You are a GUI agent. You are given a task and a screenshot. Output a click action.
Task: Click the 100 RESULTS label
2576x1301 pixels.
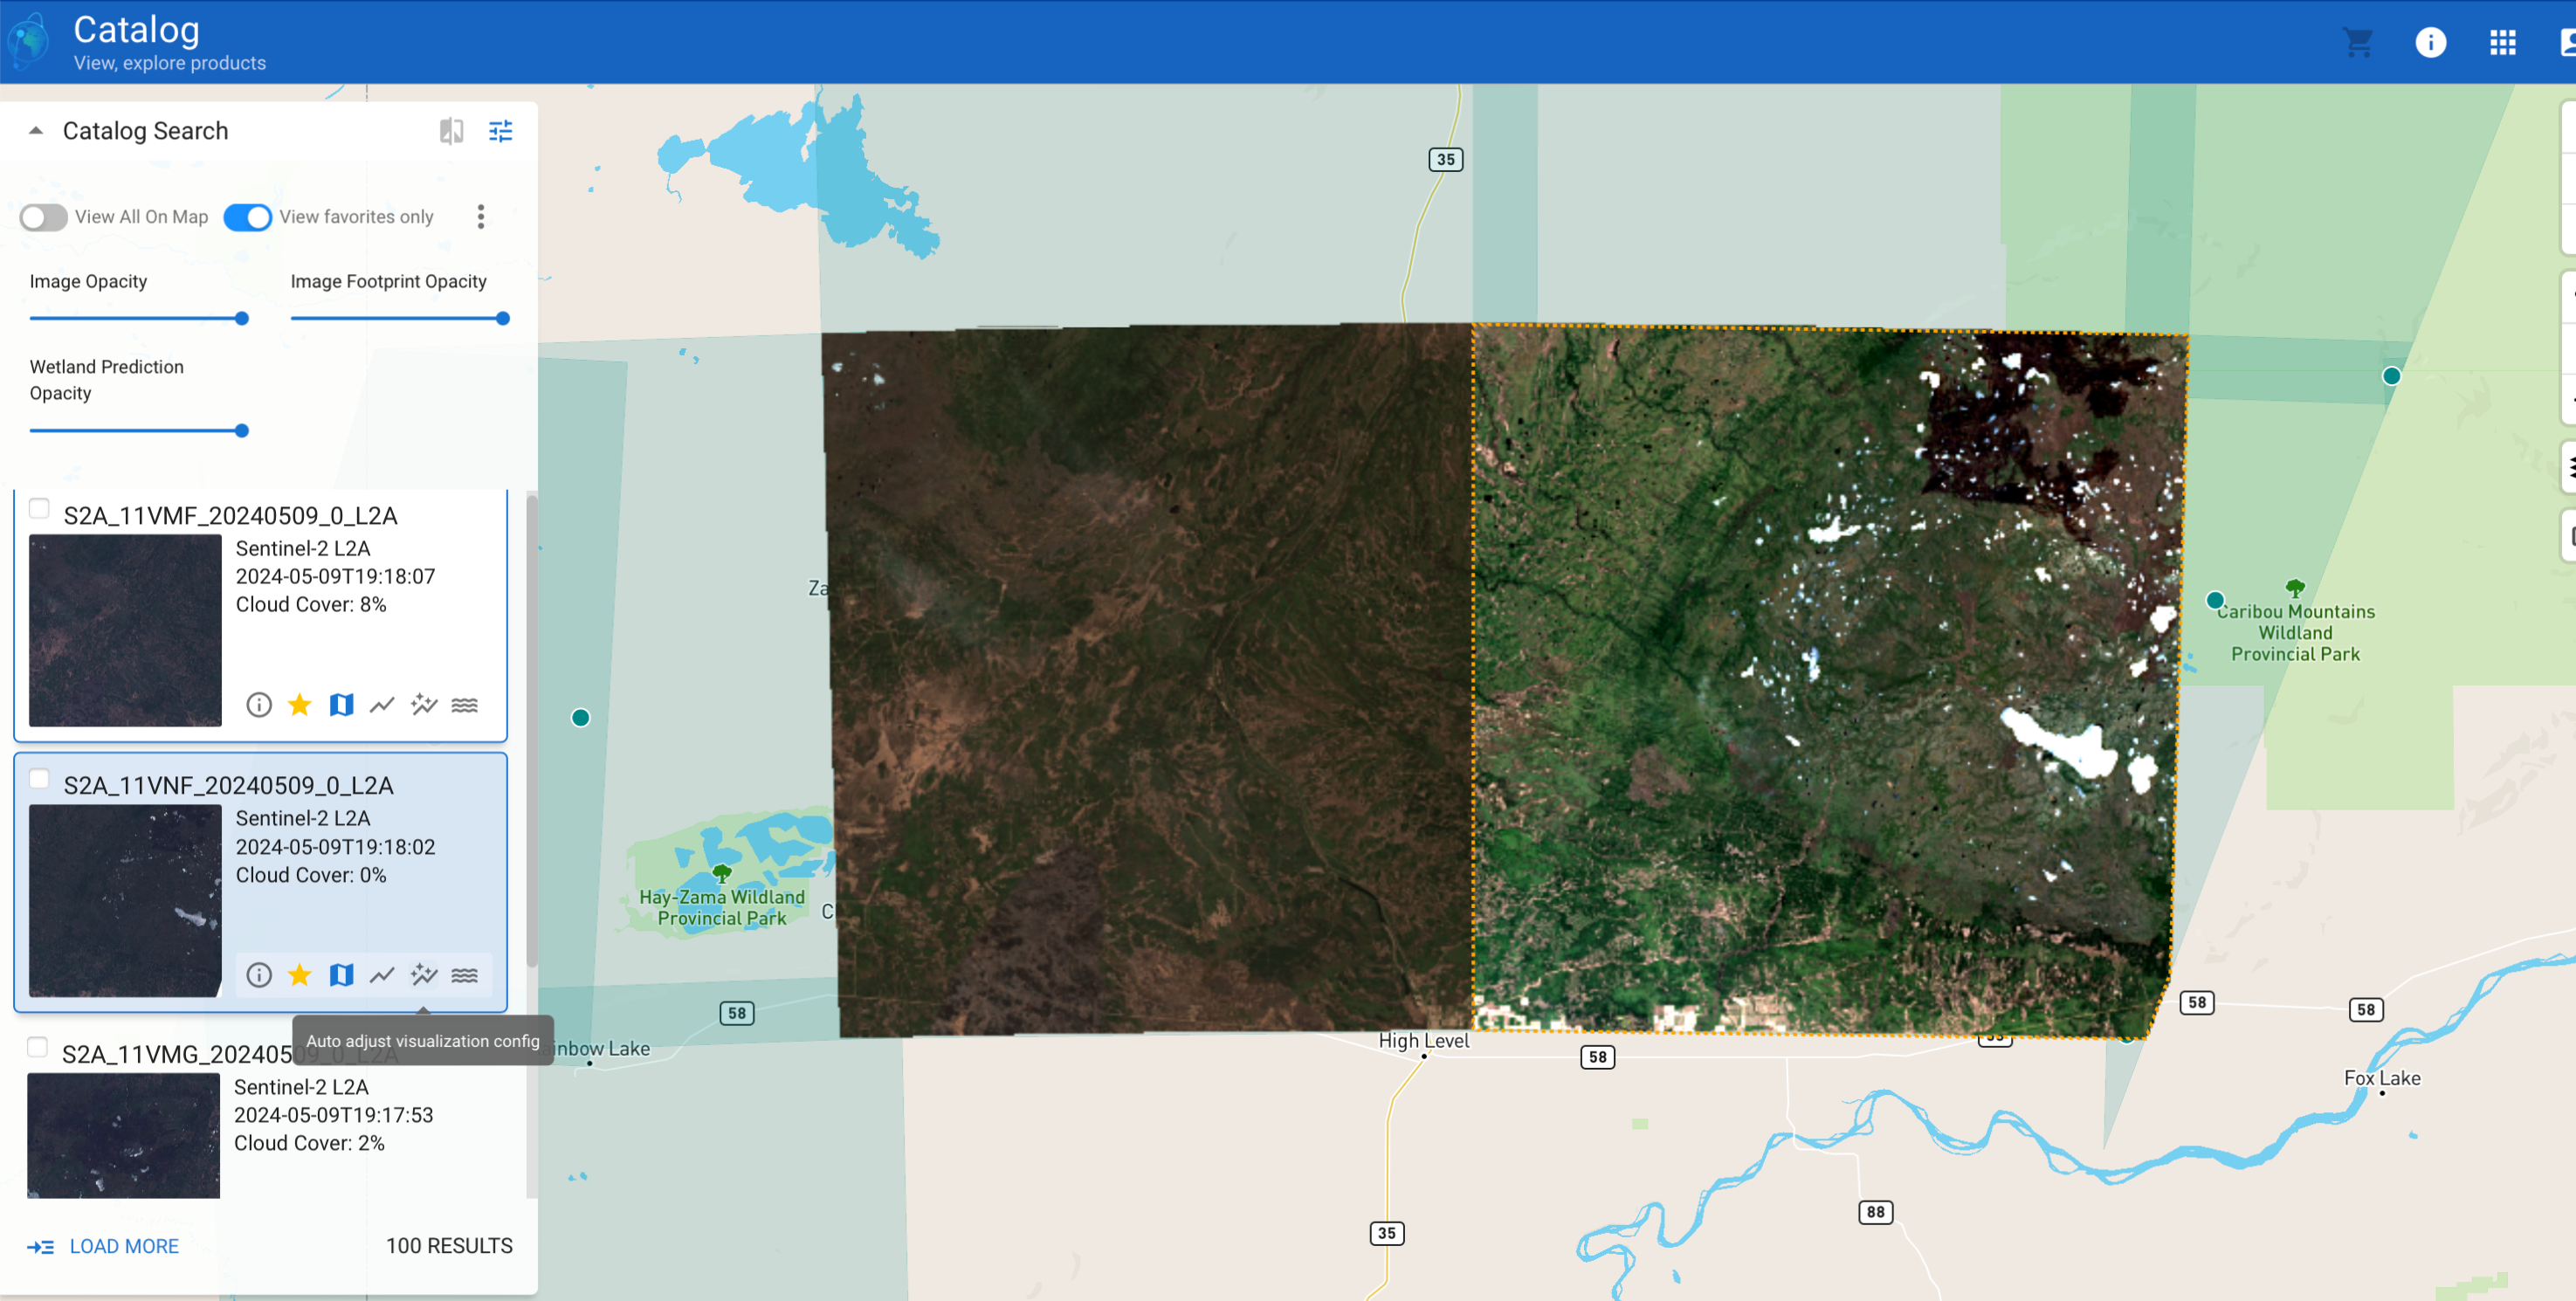pos(449,1246)
